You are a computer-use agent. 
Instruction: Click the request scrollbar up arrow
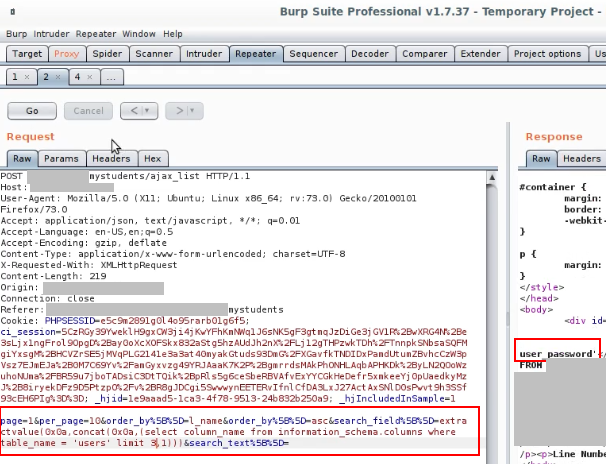[x=492, y=177]
